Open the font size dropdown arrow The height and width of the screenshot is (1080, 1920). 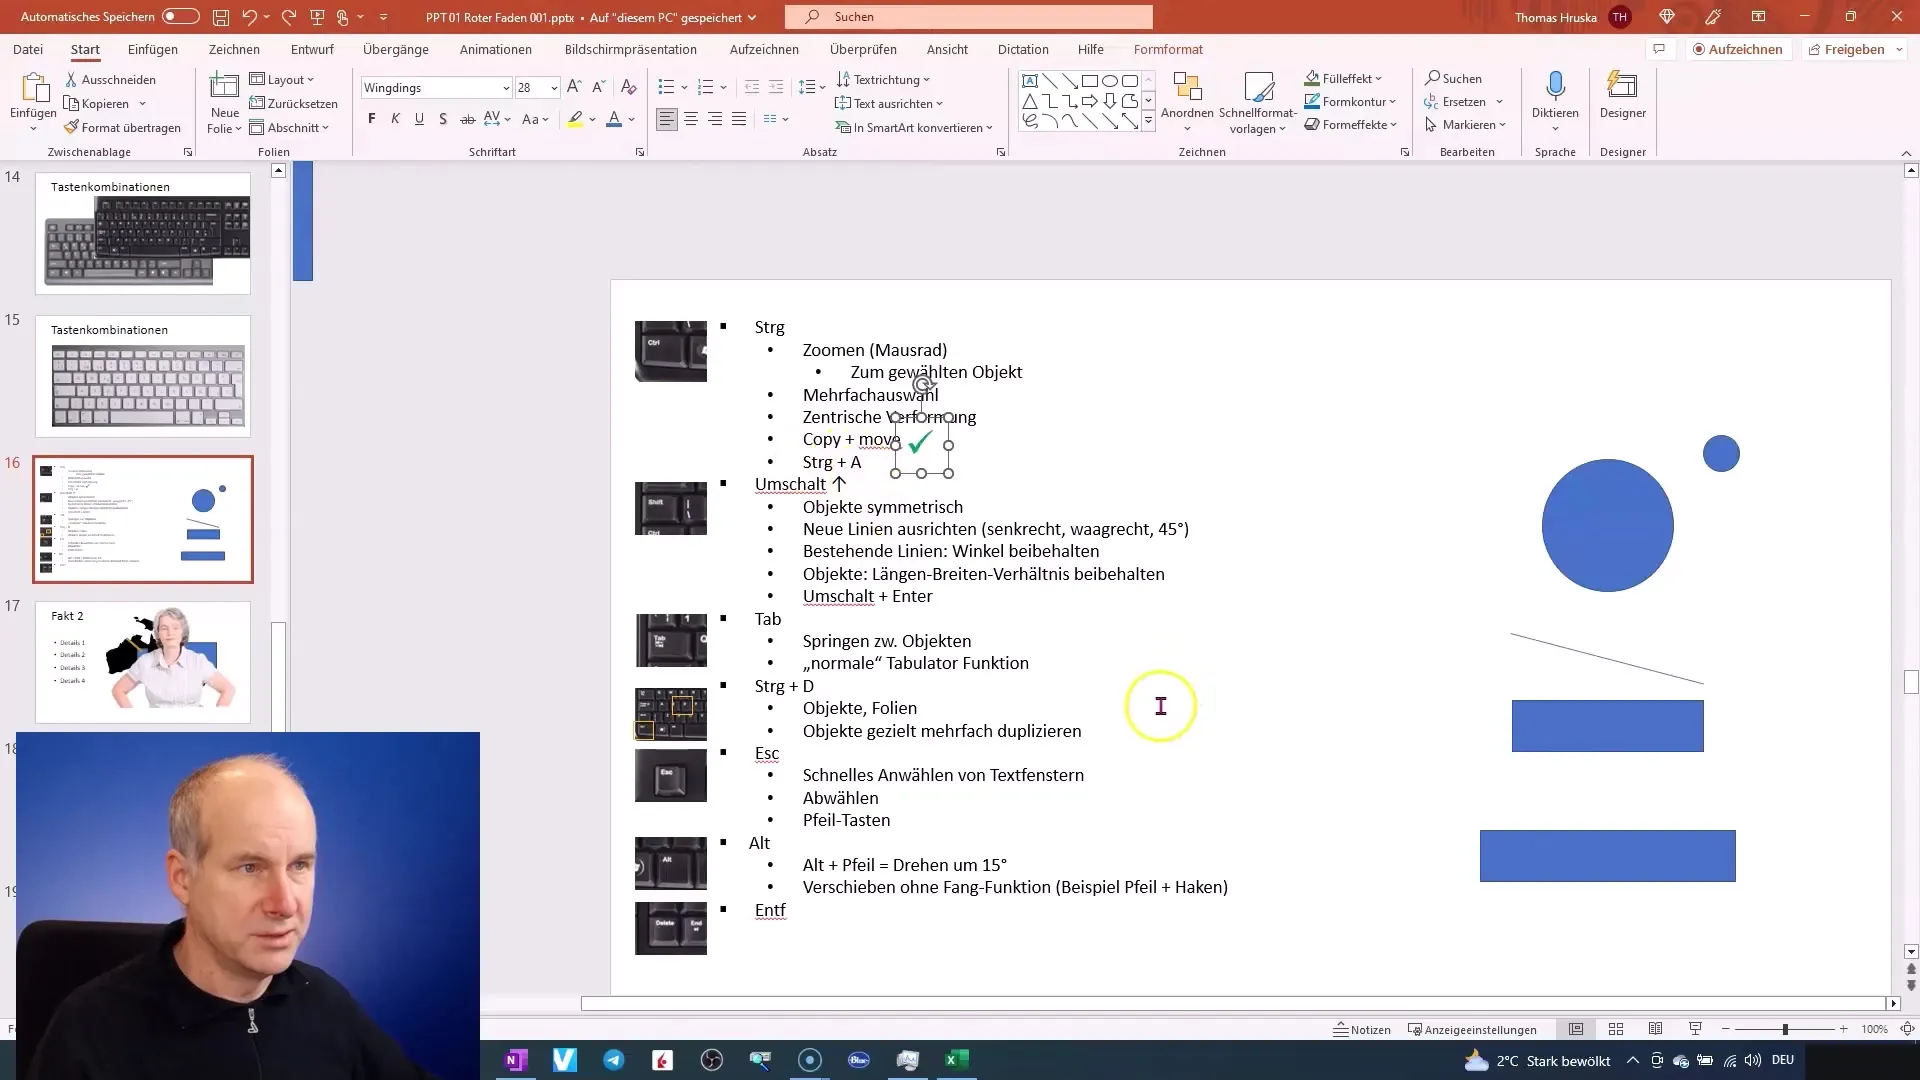point(554,88)
